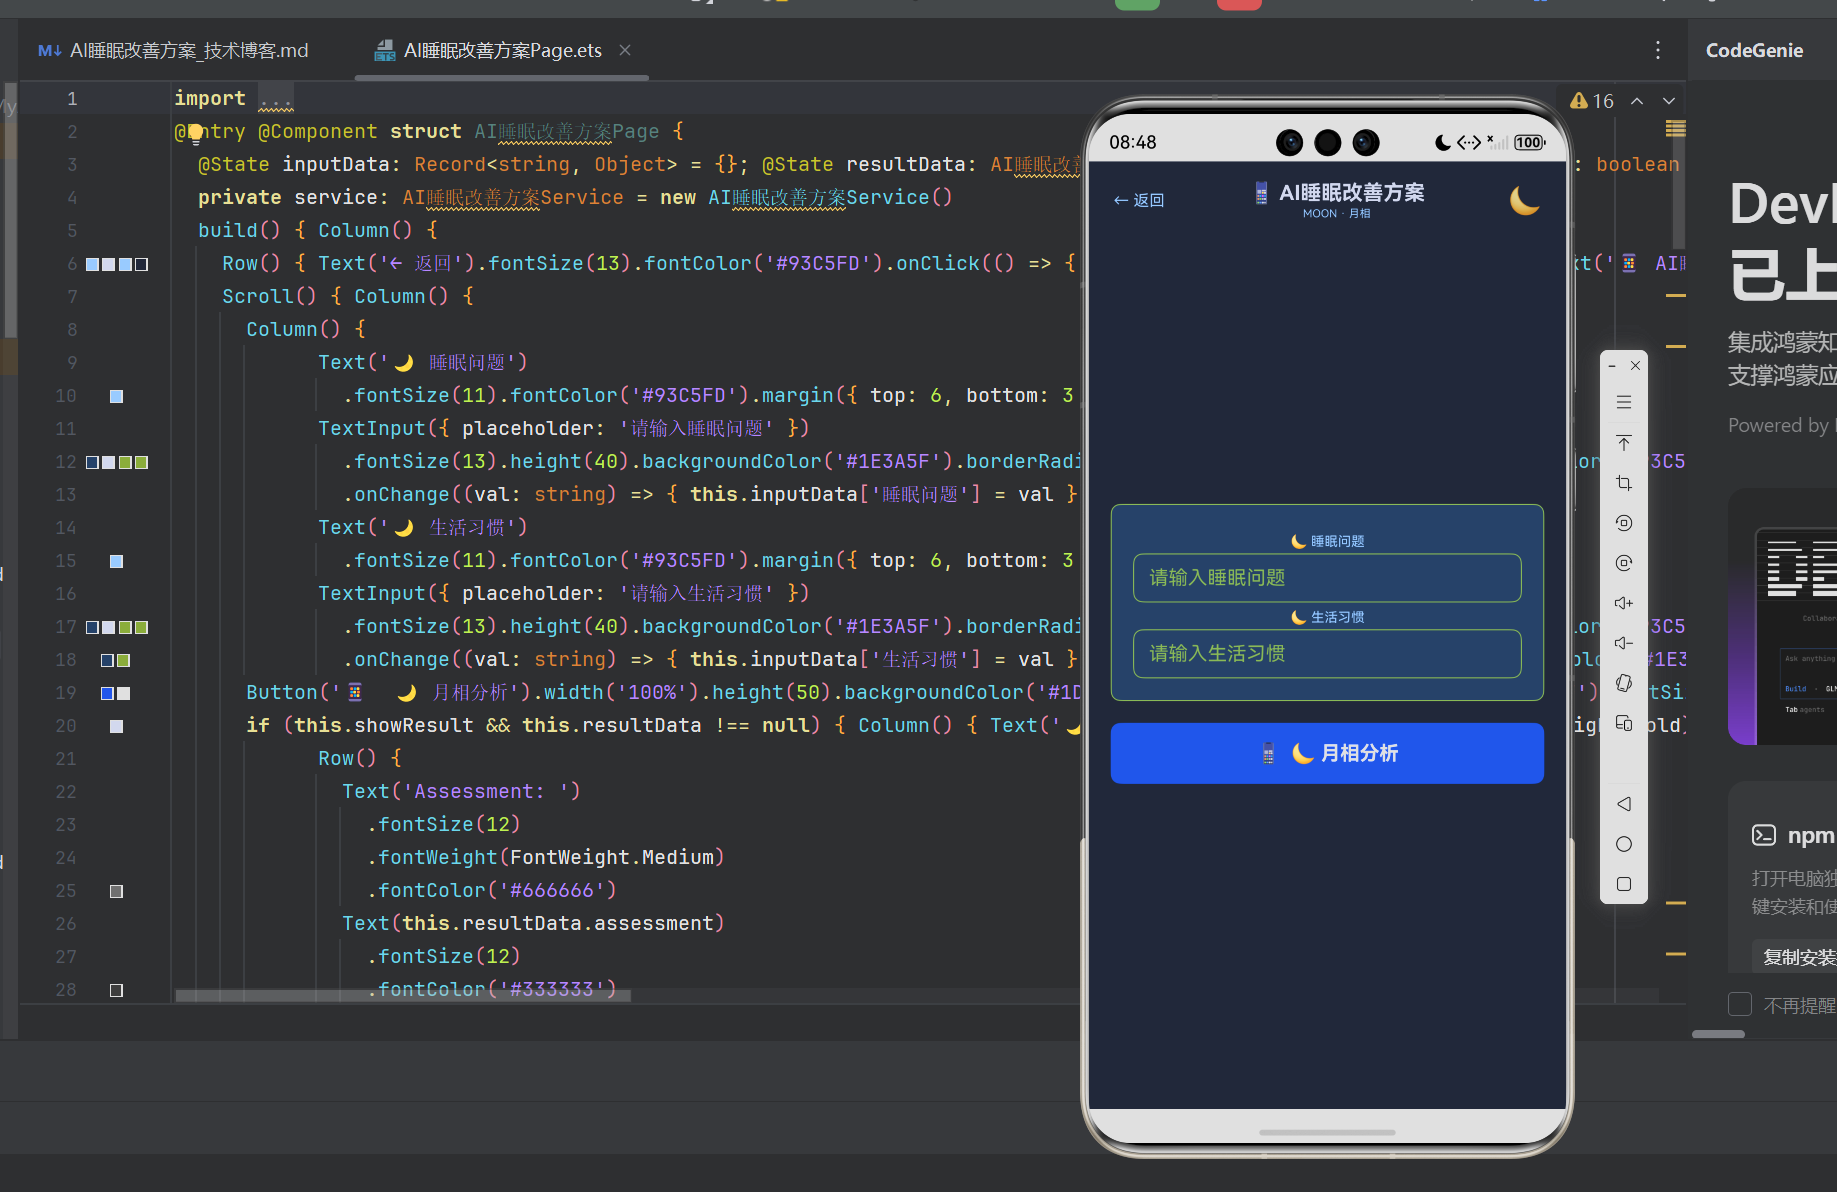Screen dimensions: 1837x1192
Task: Click the ets file icon on the active tab
Action: tap(384, 50)
